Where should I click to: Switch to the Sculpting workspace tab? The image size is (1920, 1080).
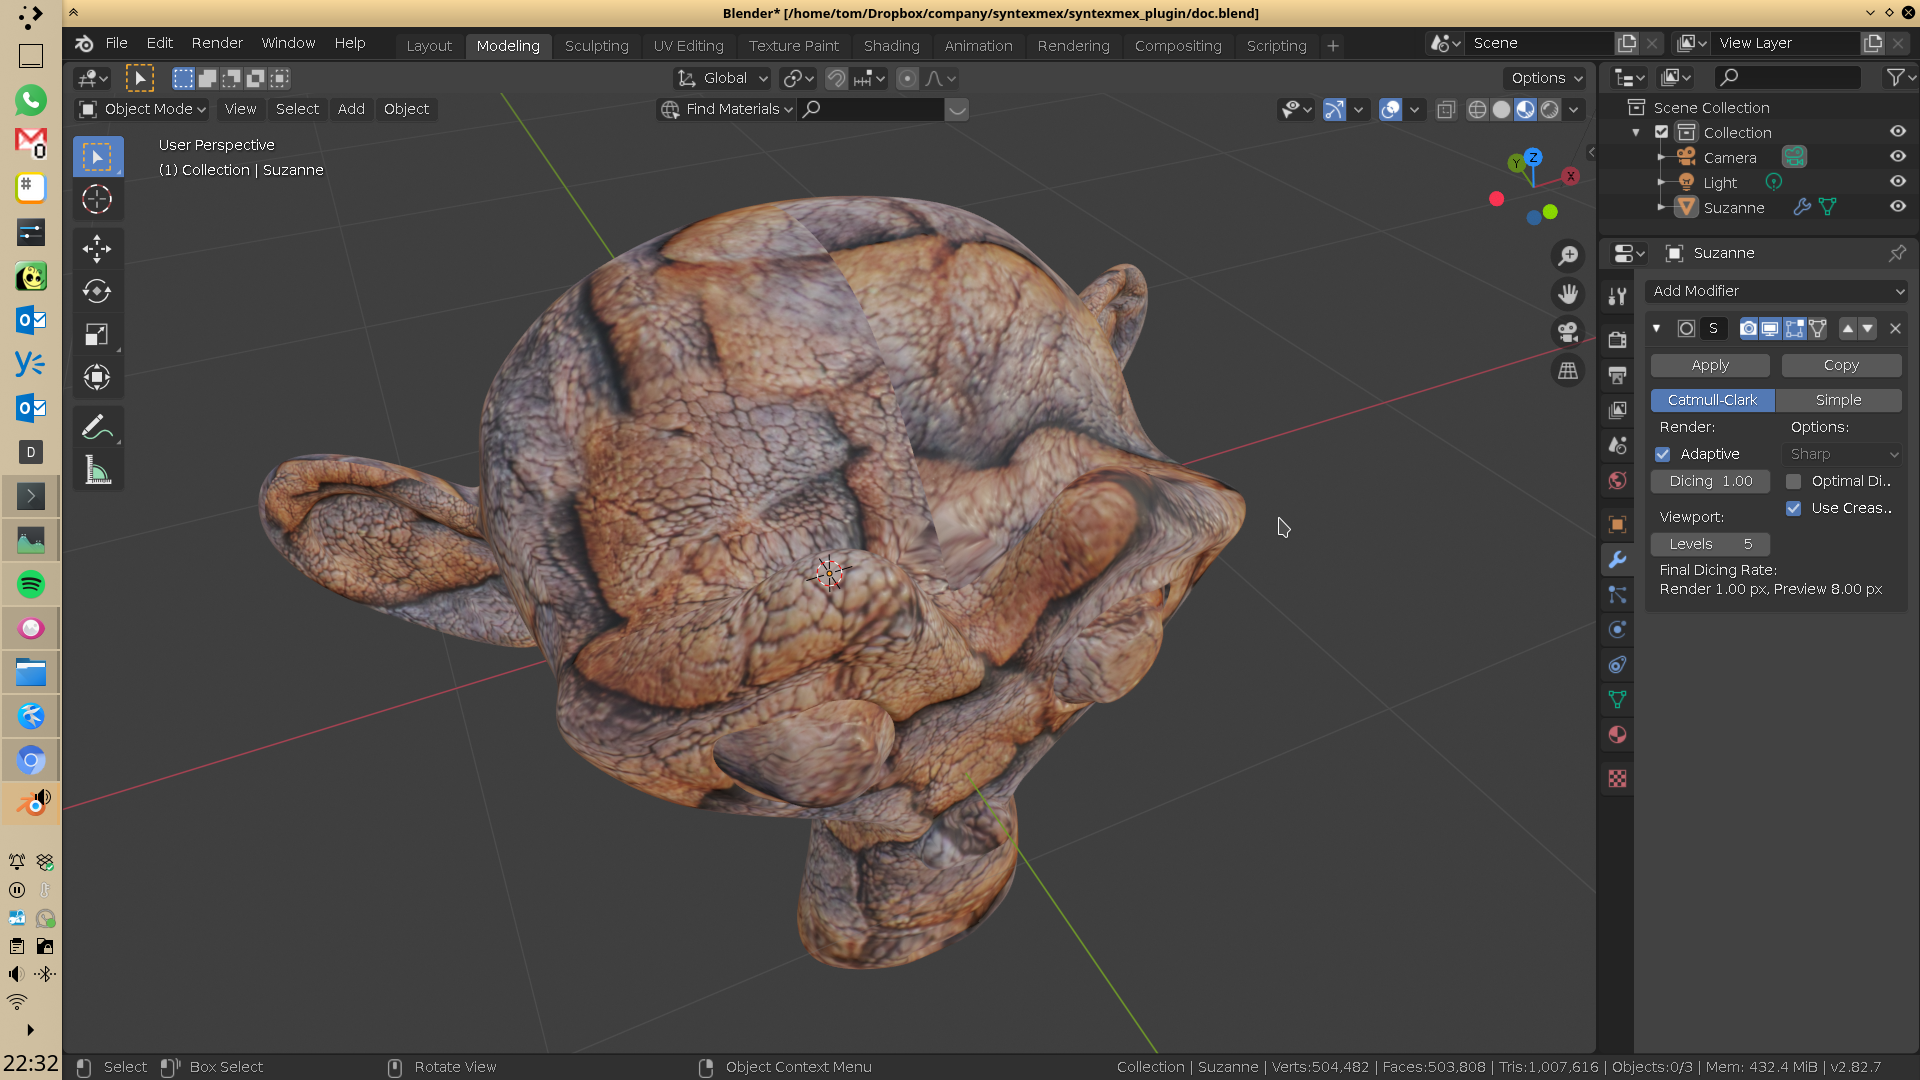tap(596, 46)
